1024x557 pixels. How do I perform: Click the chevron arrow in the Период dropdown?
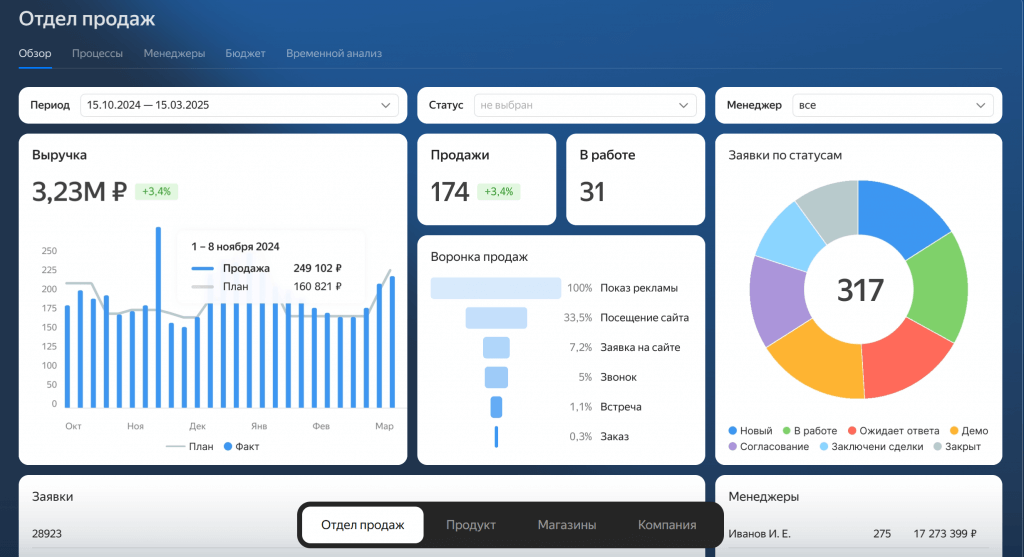(387, 105)
